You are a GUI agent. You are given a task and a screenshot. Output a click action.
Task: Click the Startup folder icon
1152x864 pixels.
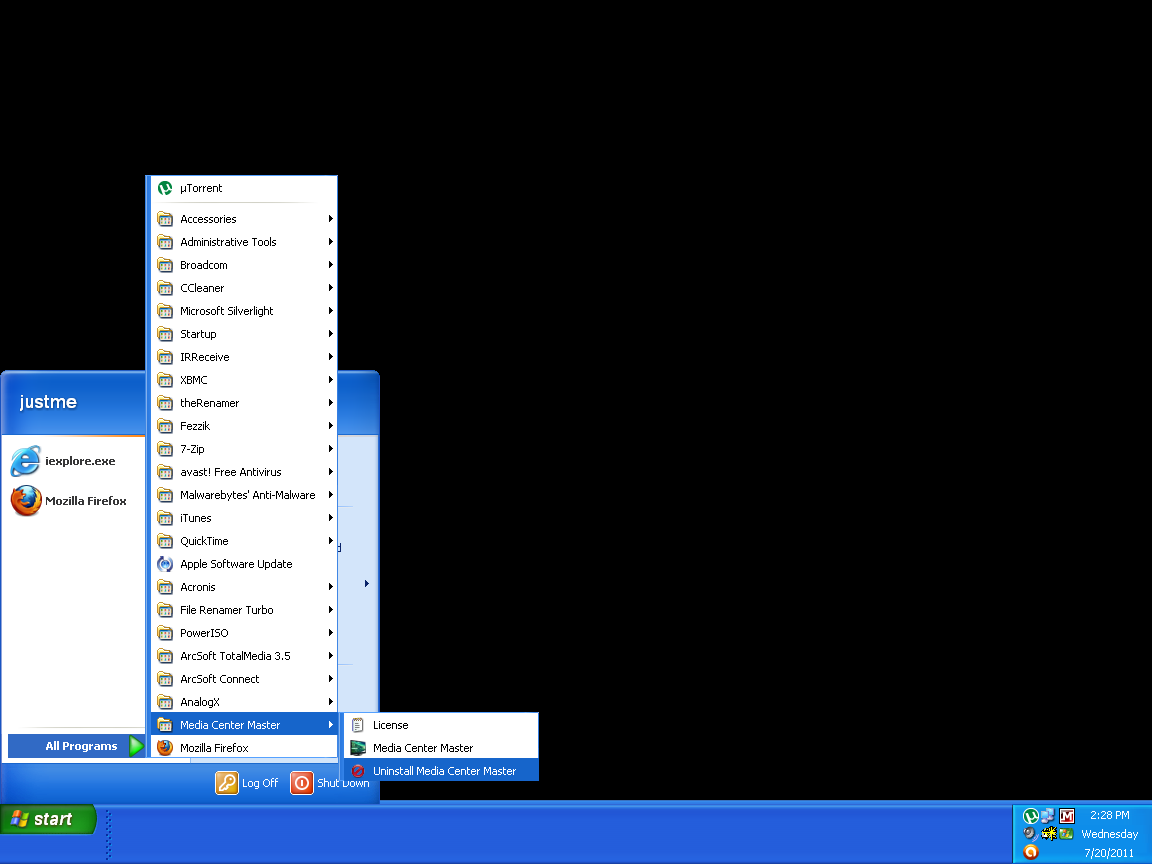click(x=165, y=334)
